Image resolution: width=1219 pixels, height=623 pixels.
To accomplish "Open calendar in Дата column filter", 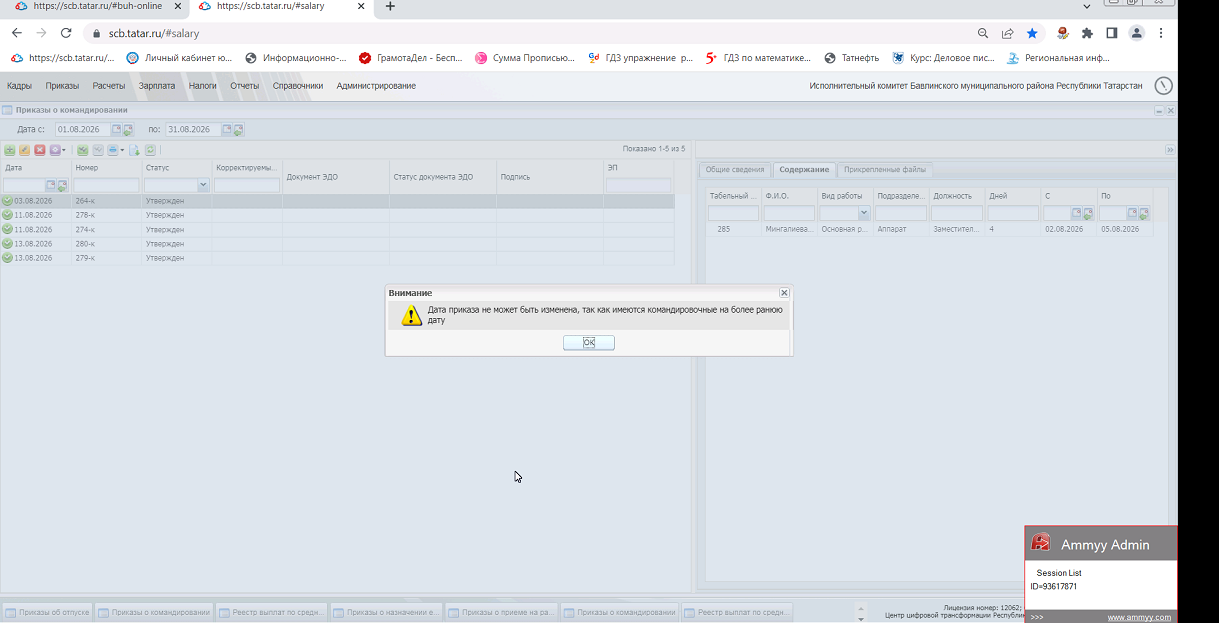I will click(x=51, y=186).
